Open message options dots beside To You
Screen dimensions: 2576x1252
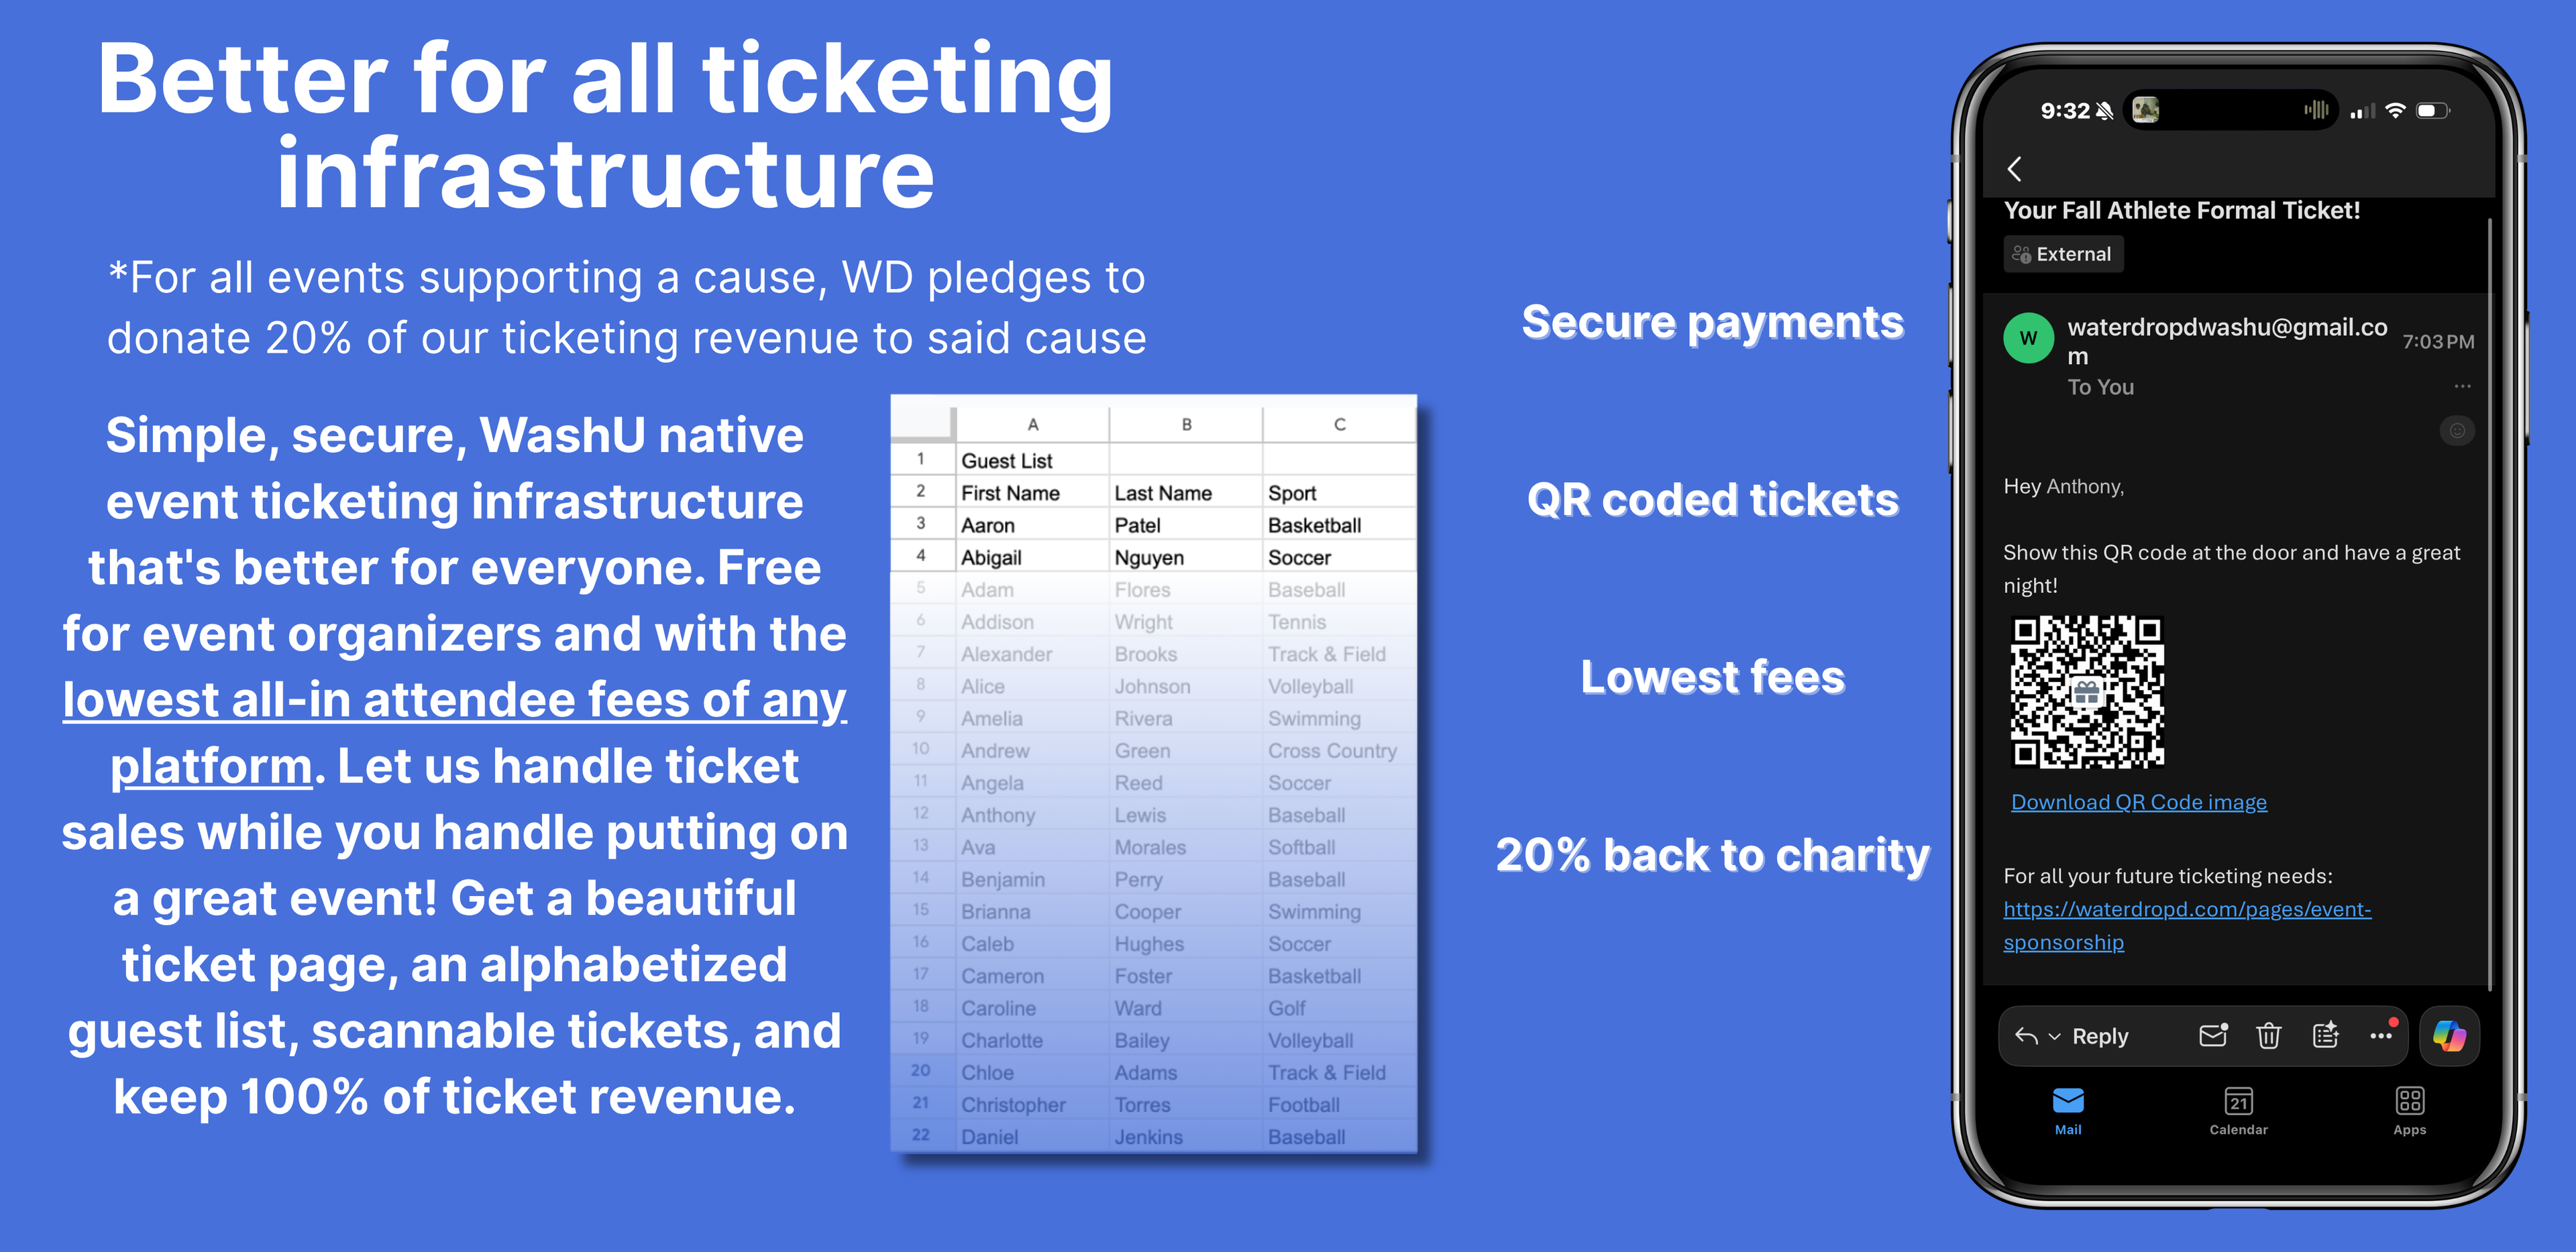click(2462, 386)
